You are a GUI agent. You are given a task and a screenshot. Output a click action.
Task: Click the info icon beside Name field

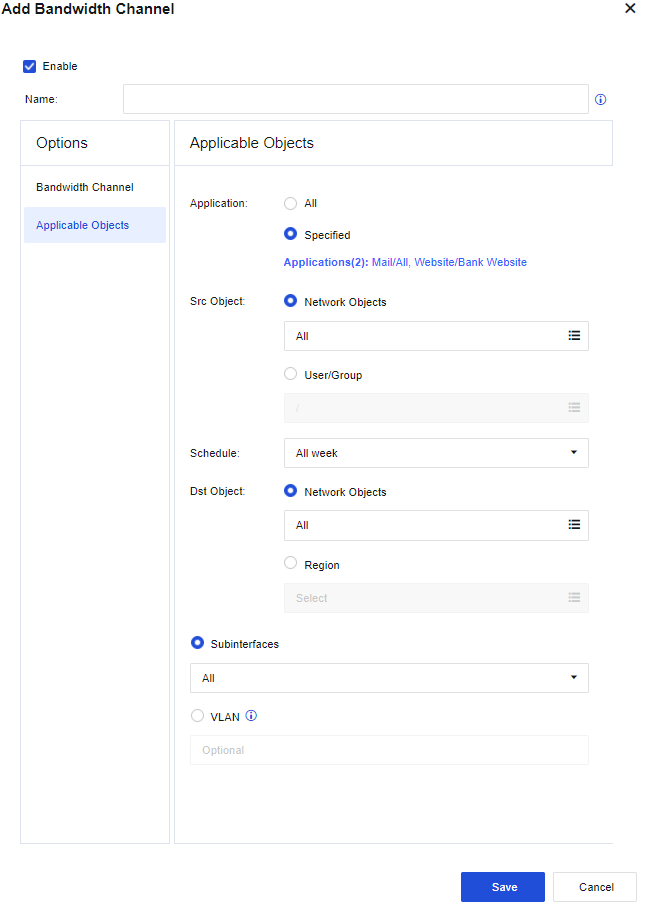pos(601,100)
